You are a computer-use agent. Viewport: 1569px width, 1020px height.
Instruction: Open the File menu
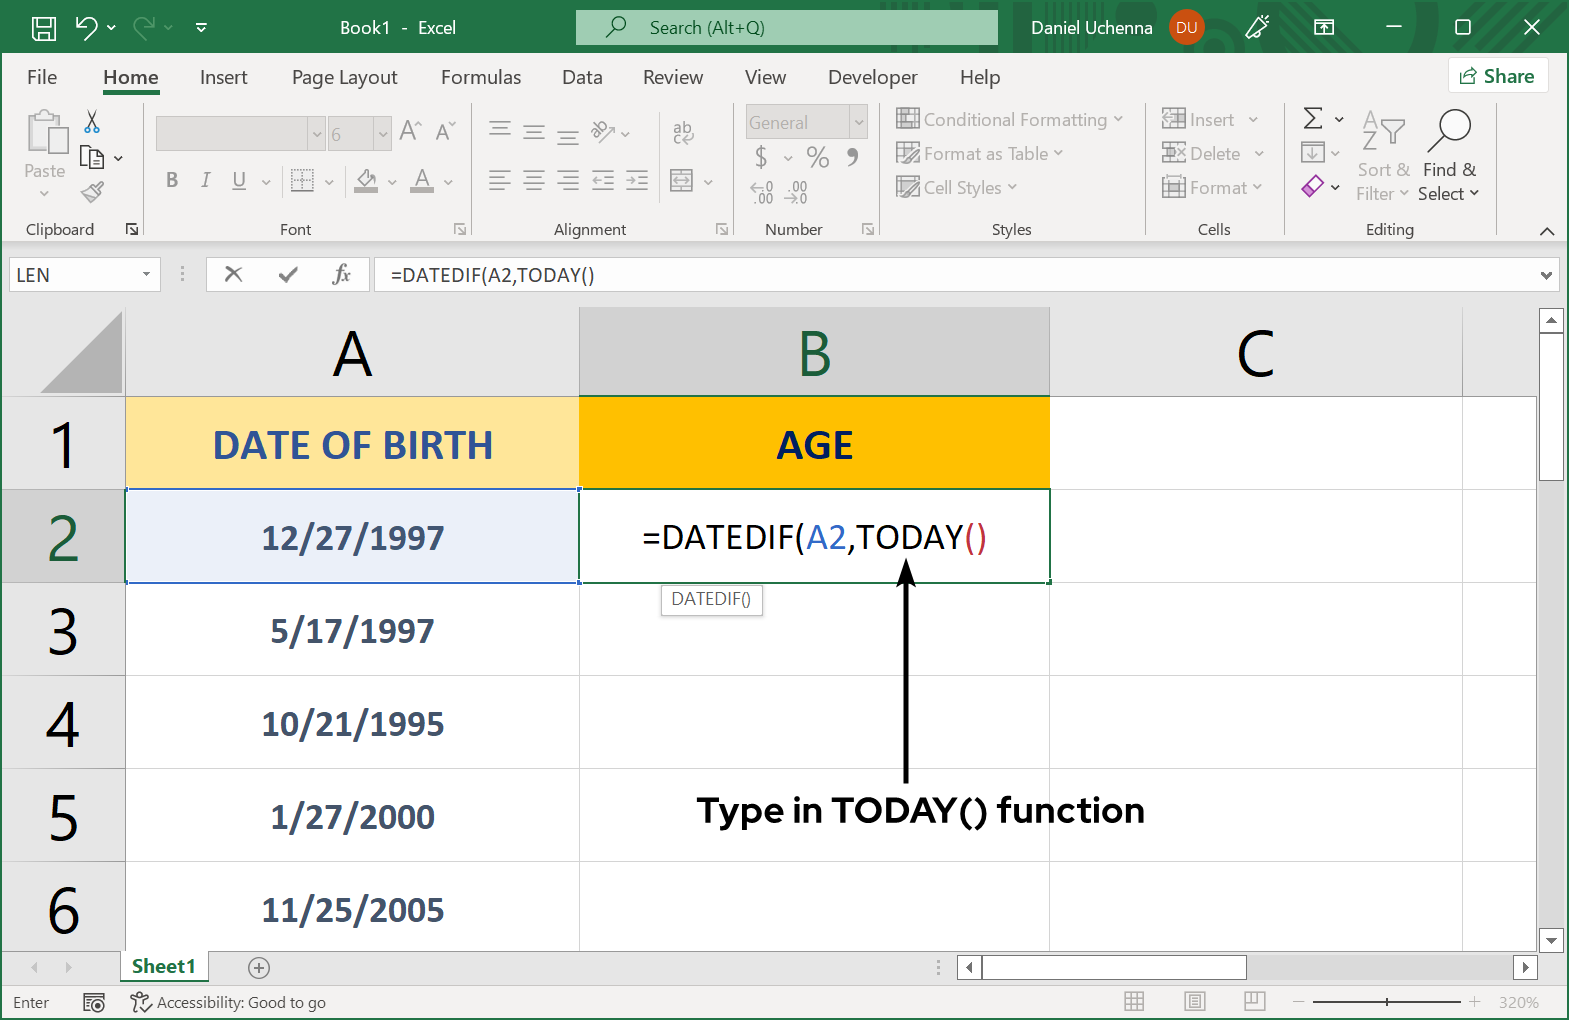click(x=42, y=77)
